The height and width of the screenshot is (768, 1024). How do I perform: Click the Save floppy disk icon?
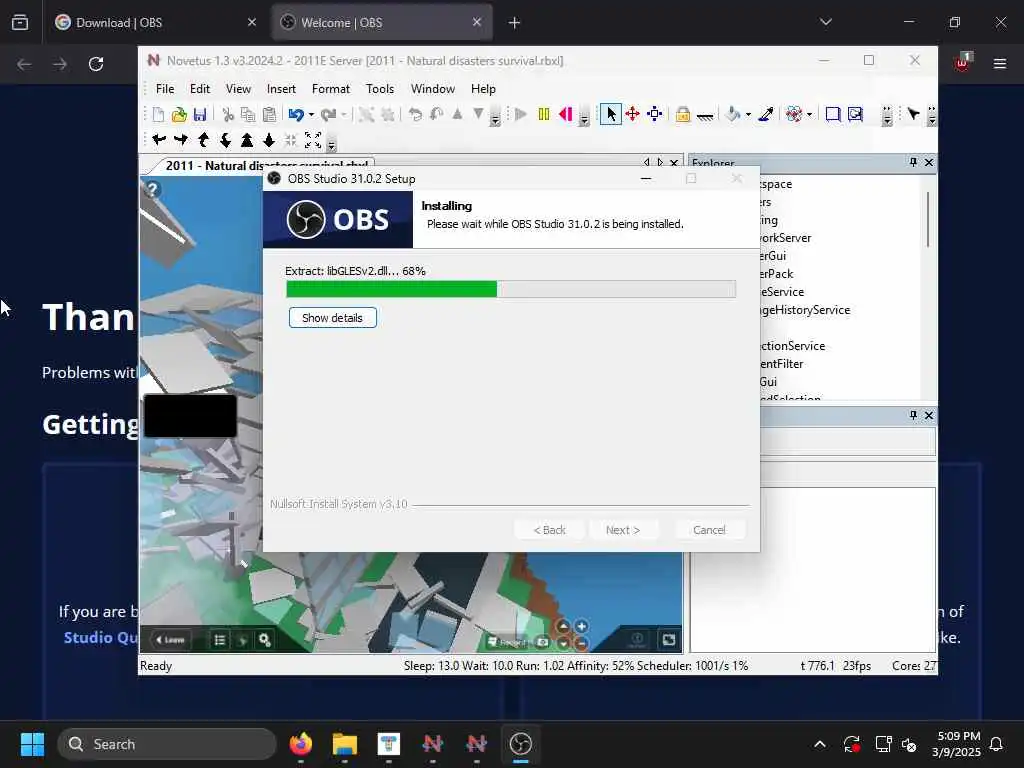click(x=200, y=115)
